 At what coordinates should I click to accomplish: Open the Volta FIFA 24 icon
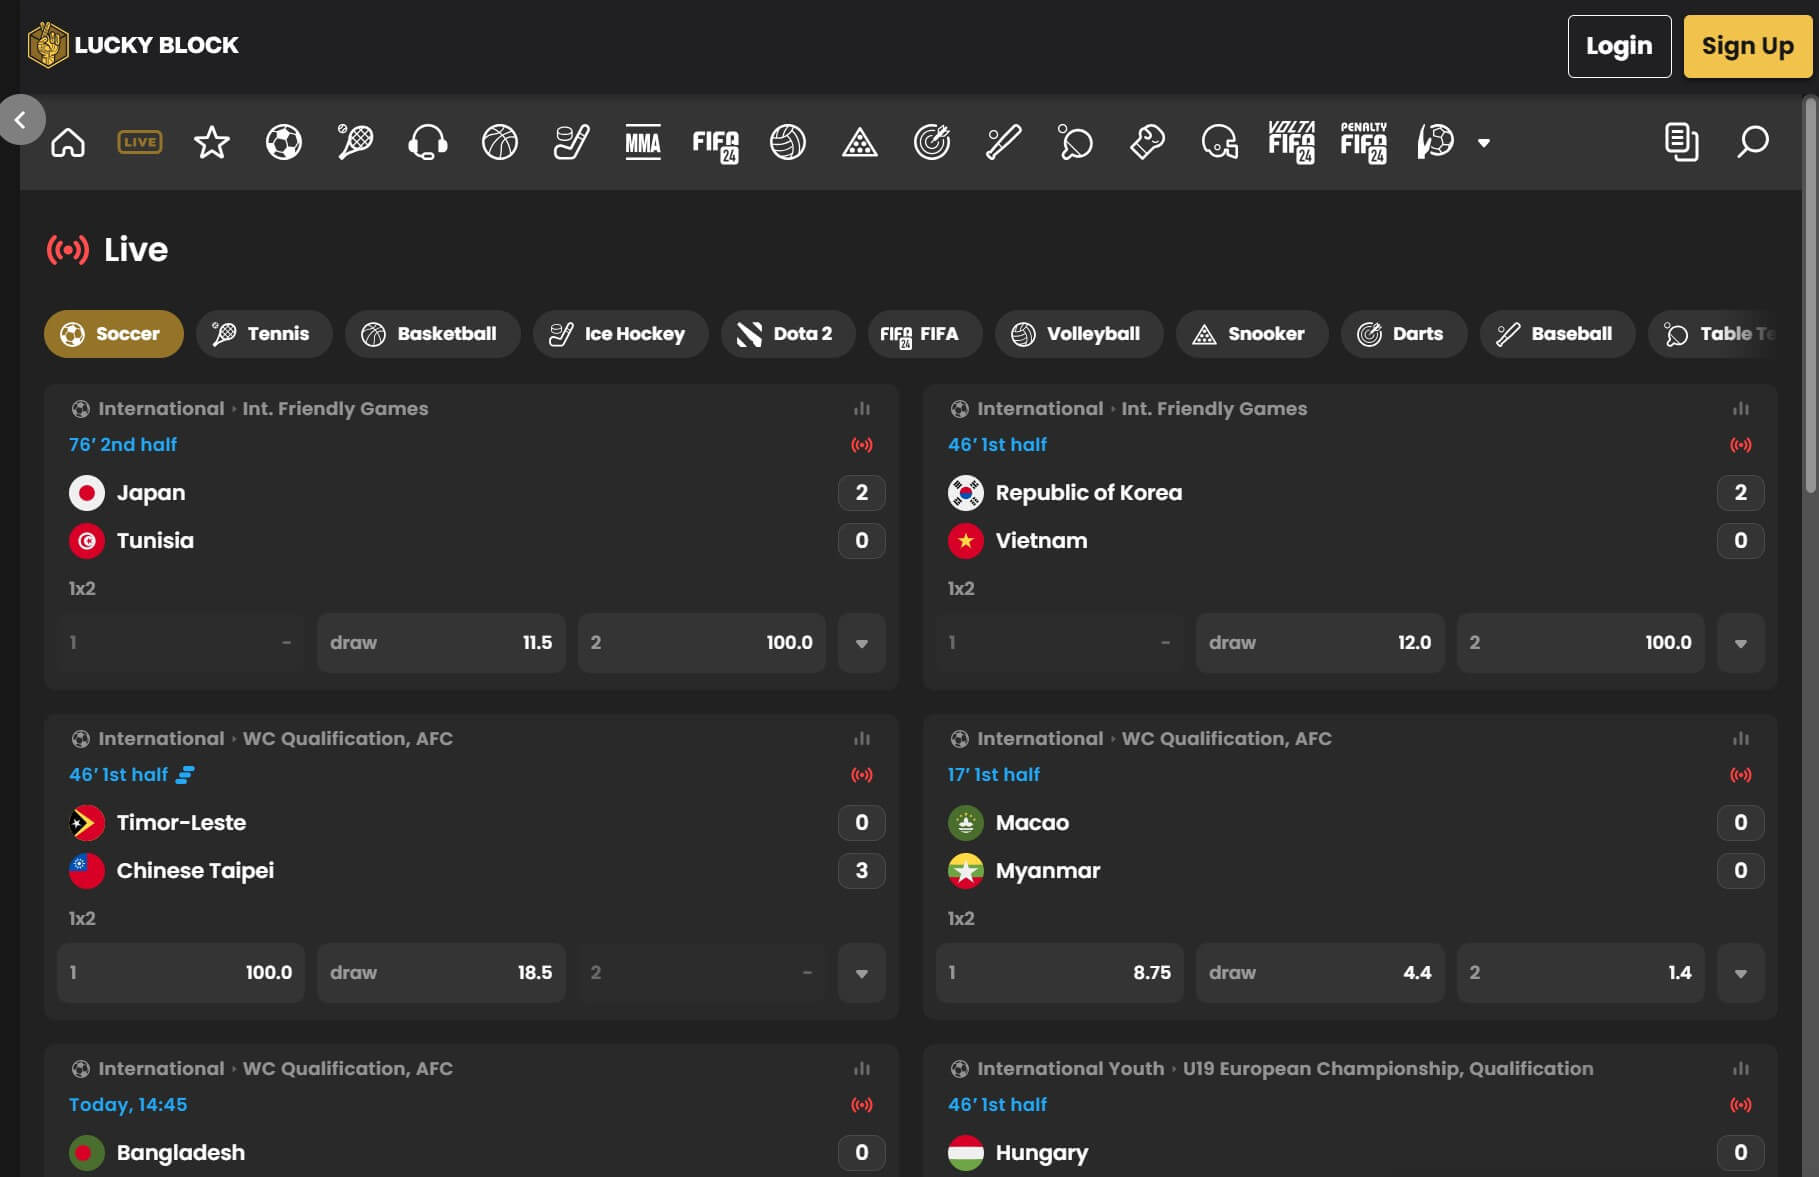click(x=1292, y=142)
